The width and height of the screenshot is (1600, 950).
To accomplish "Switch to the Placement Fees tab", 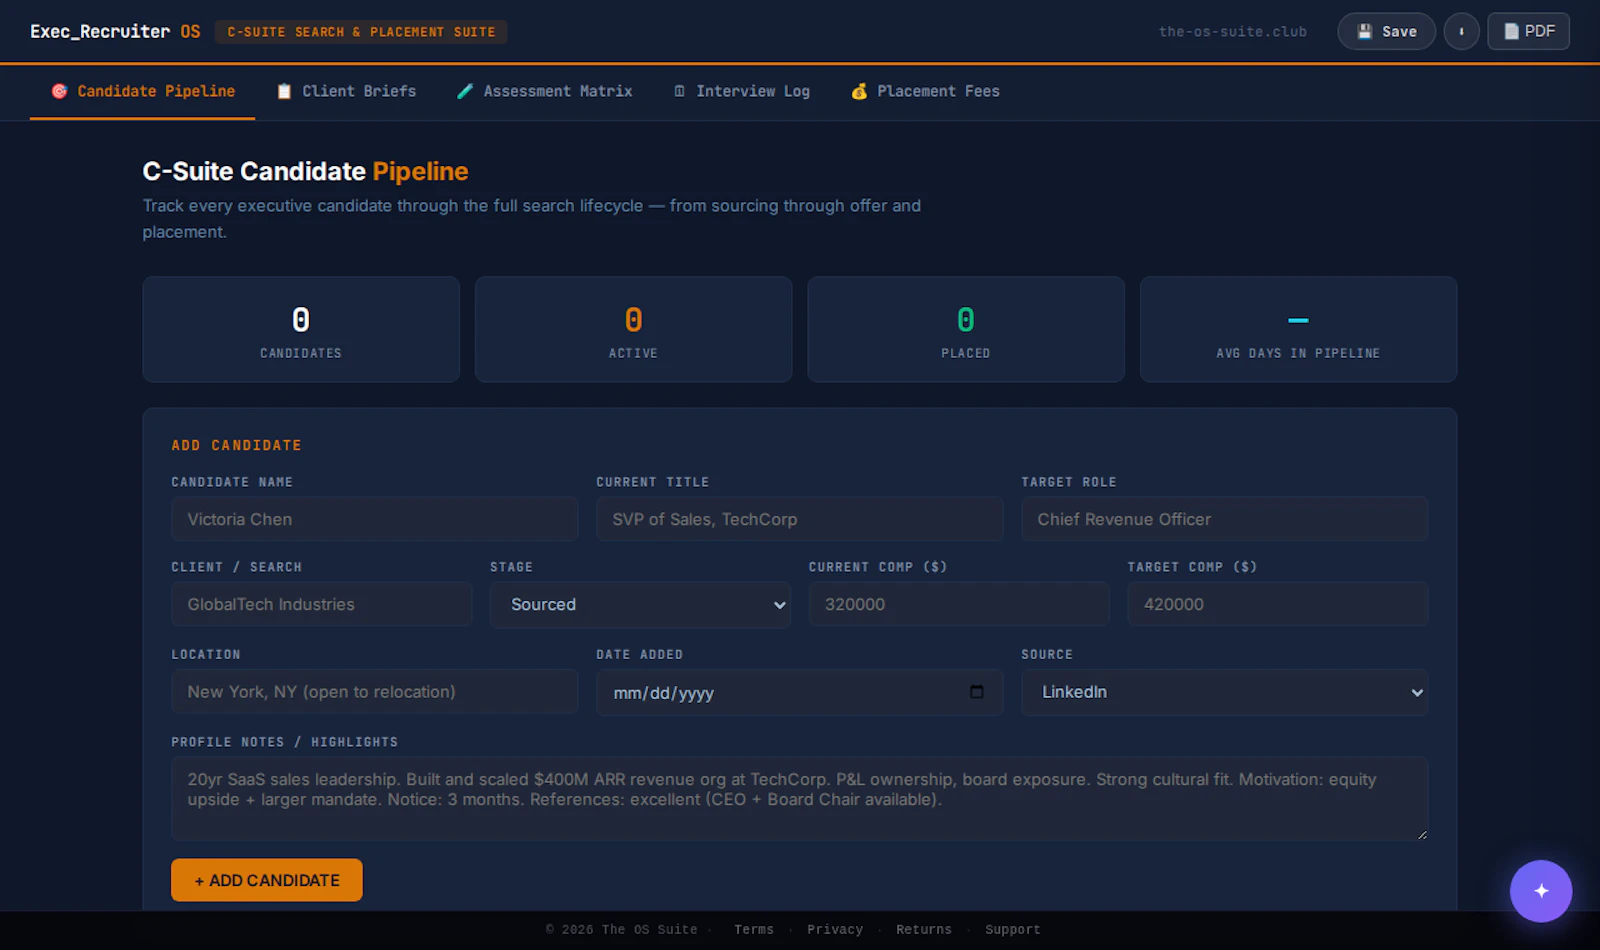I will click(925, 91).
